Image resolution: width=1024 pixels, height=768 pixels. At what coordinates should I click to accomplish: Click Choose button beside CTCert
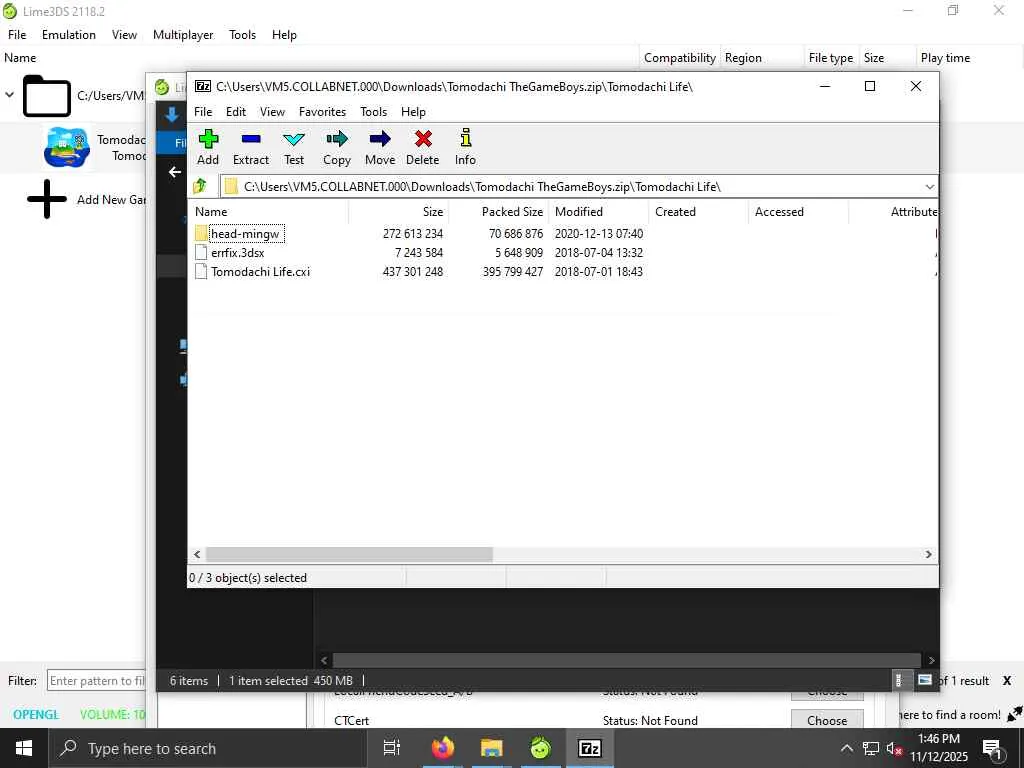[827, 720]
